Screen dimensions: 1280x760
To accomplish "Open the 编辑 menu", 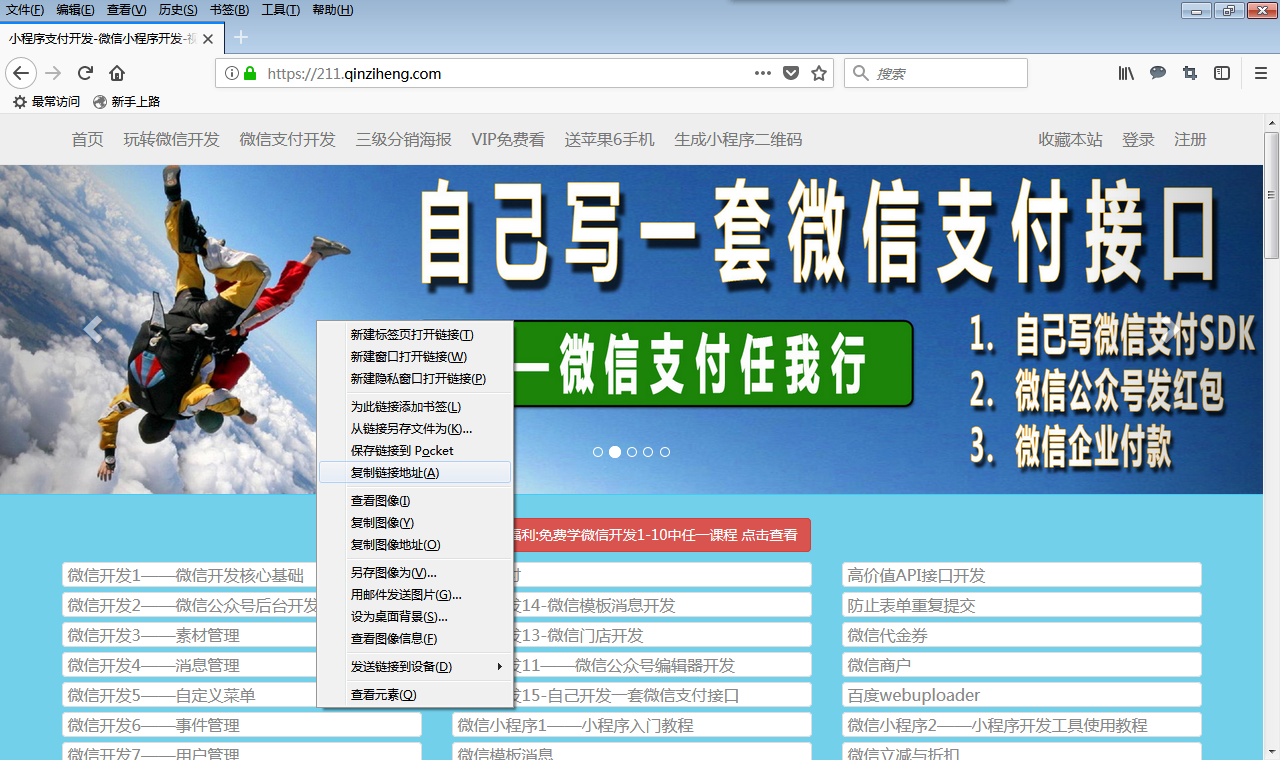I will click(76, 10).
